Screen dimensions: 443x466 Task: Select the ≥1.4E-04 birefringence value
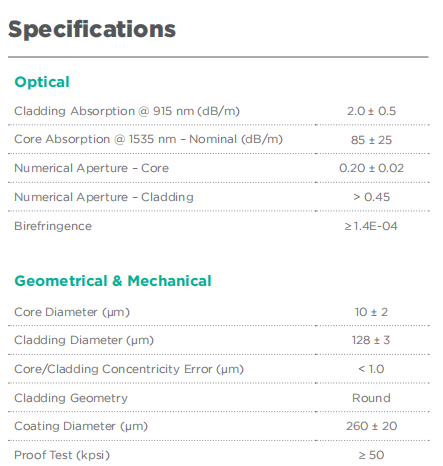tap(371, 226)
